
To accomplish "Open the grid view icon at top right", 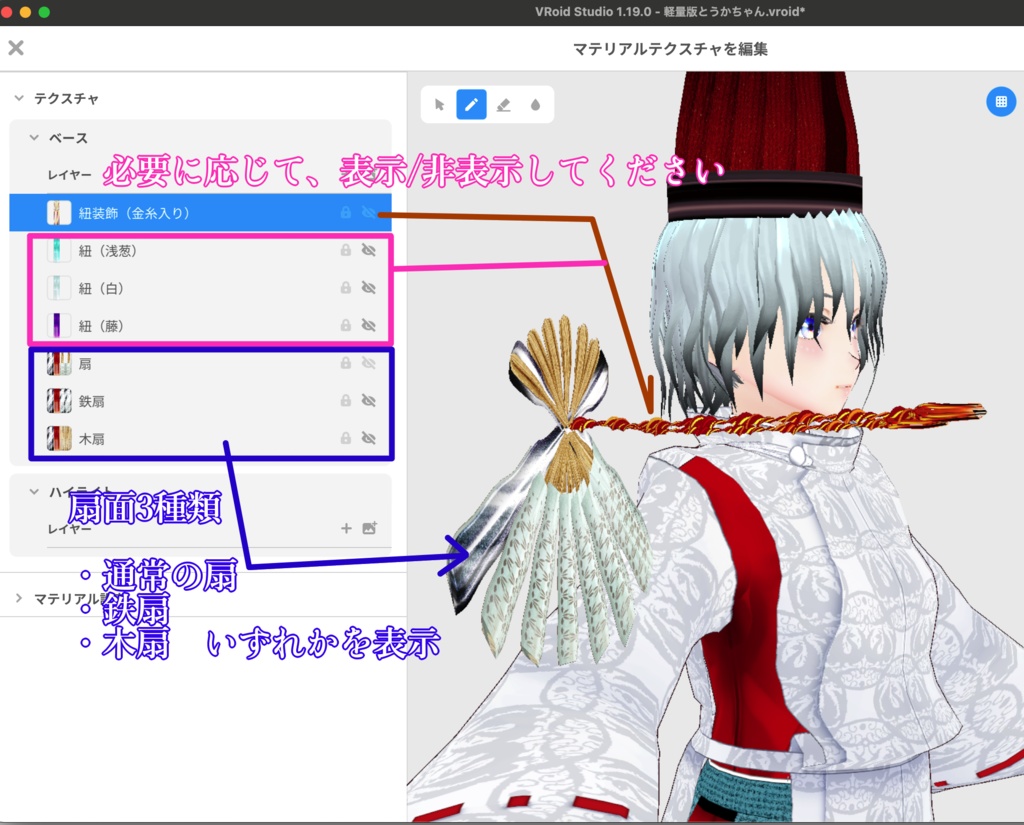I will (1001, 101).
